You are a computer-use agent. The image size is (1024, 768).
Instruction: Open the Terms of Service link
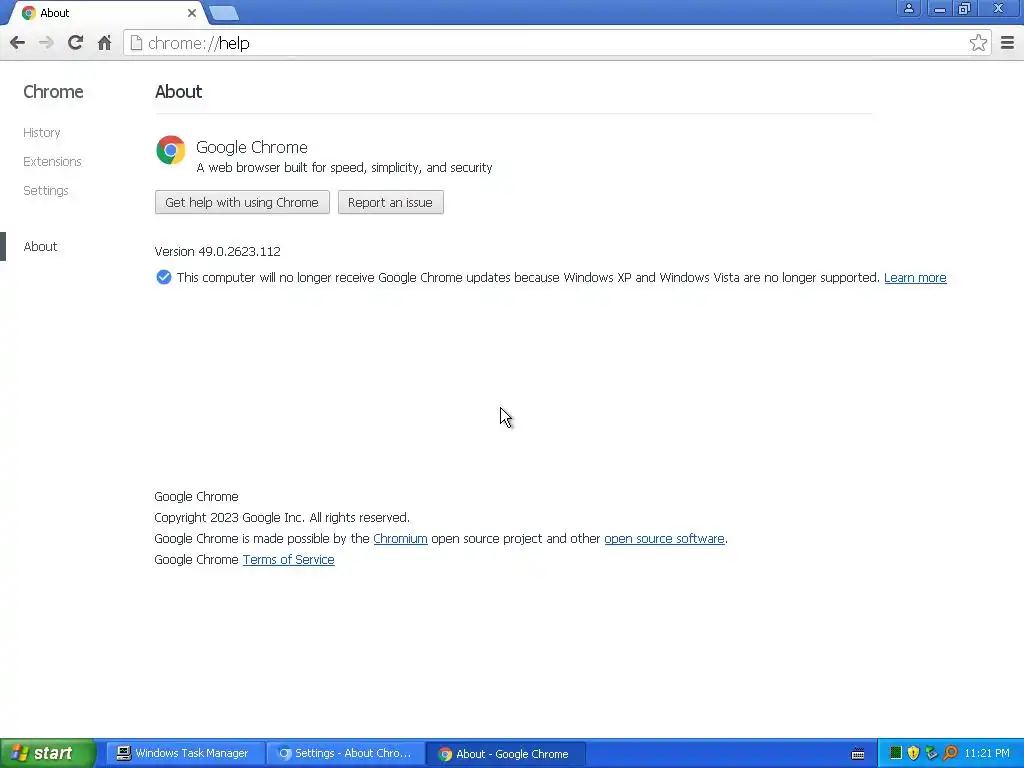[x=289, y=560]
